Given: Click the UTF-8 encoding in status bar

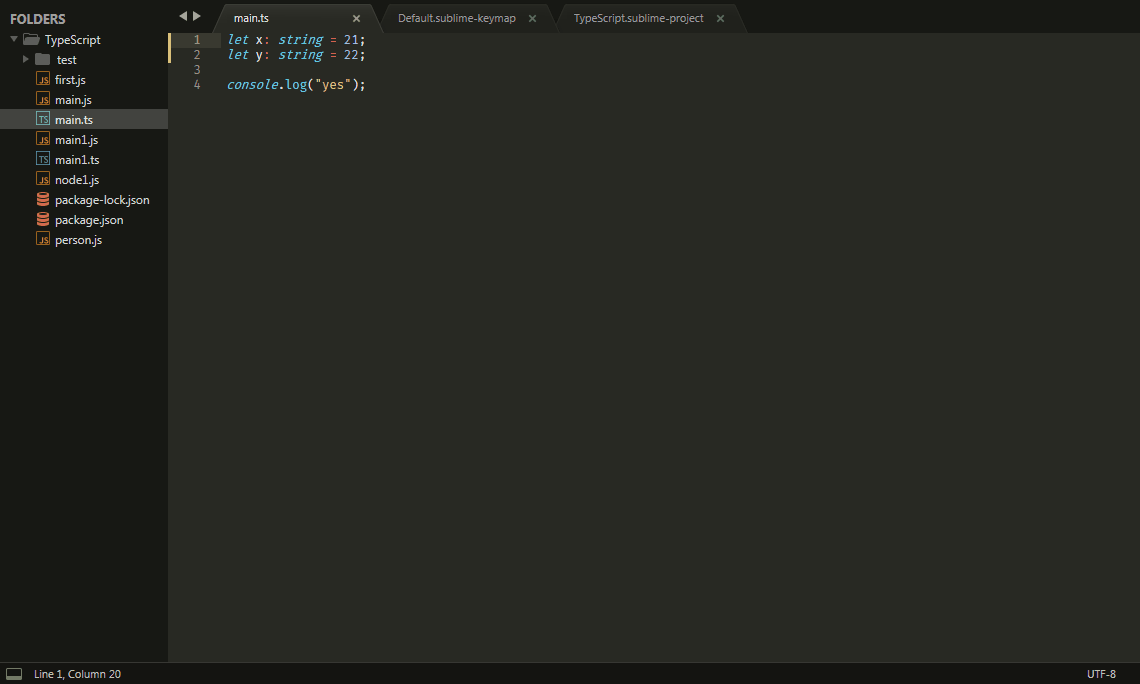Looking at the screenshot, I should (x=1101, y=674).
